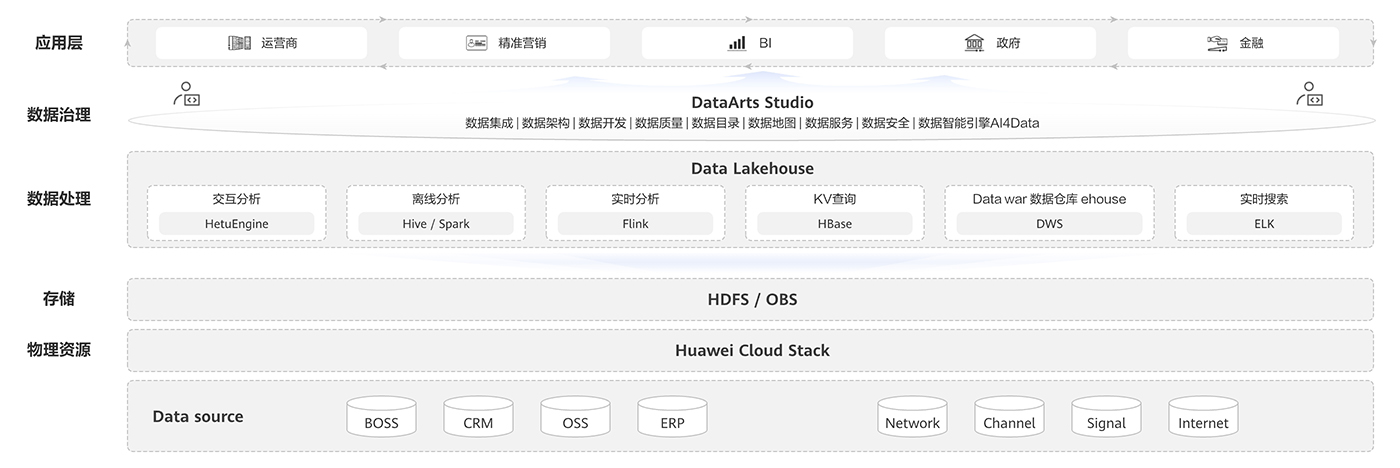The height and width of the screenshot is (468, 1400).
Task: Click 数据服务 in the DataArts feature list
Action: [x=829, y=123]
